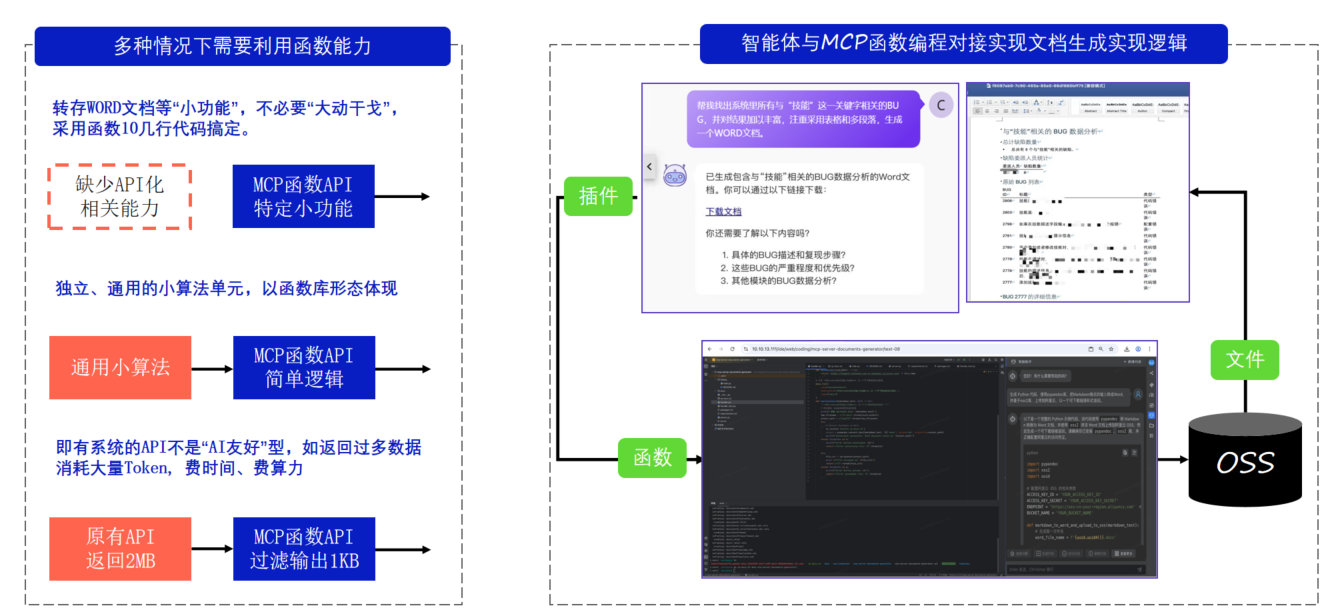Click the send arrow in assistant input
The width and height of the screenshot is (1325, 612).
pyautogui.click(x=1139, y=569)
